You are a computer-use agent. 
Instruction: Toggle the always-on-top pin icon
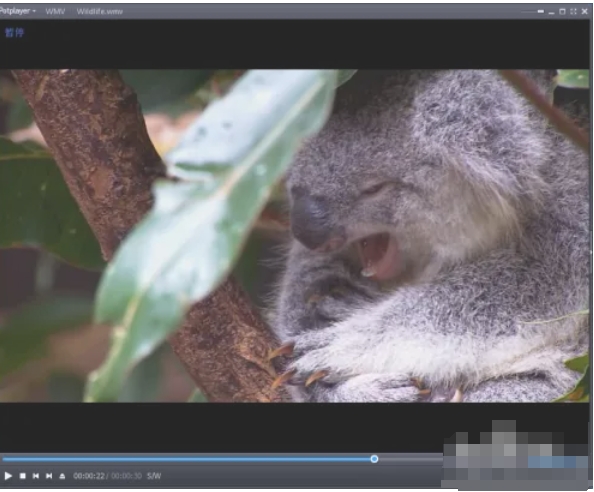541,11
